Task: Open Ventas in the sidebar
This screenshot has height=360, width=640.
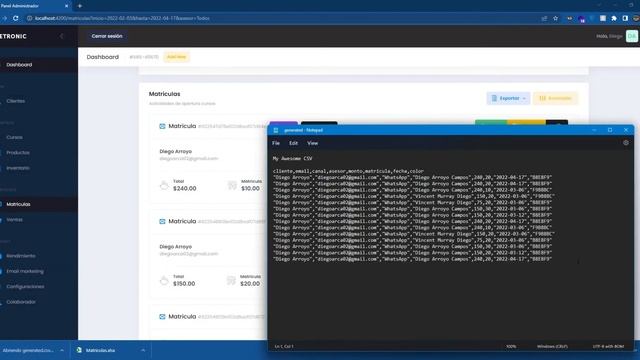Action: click(x=14, y=220)
